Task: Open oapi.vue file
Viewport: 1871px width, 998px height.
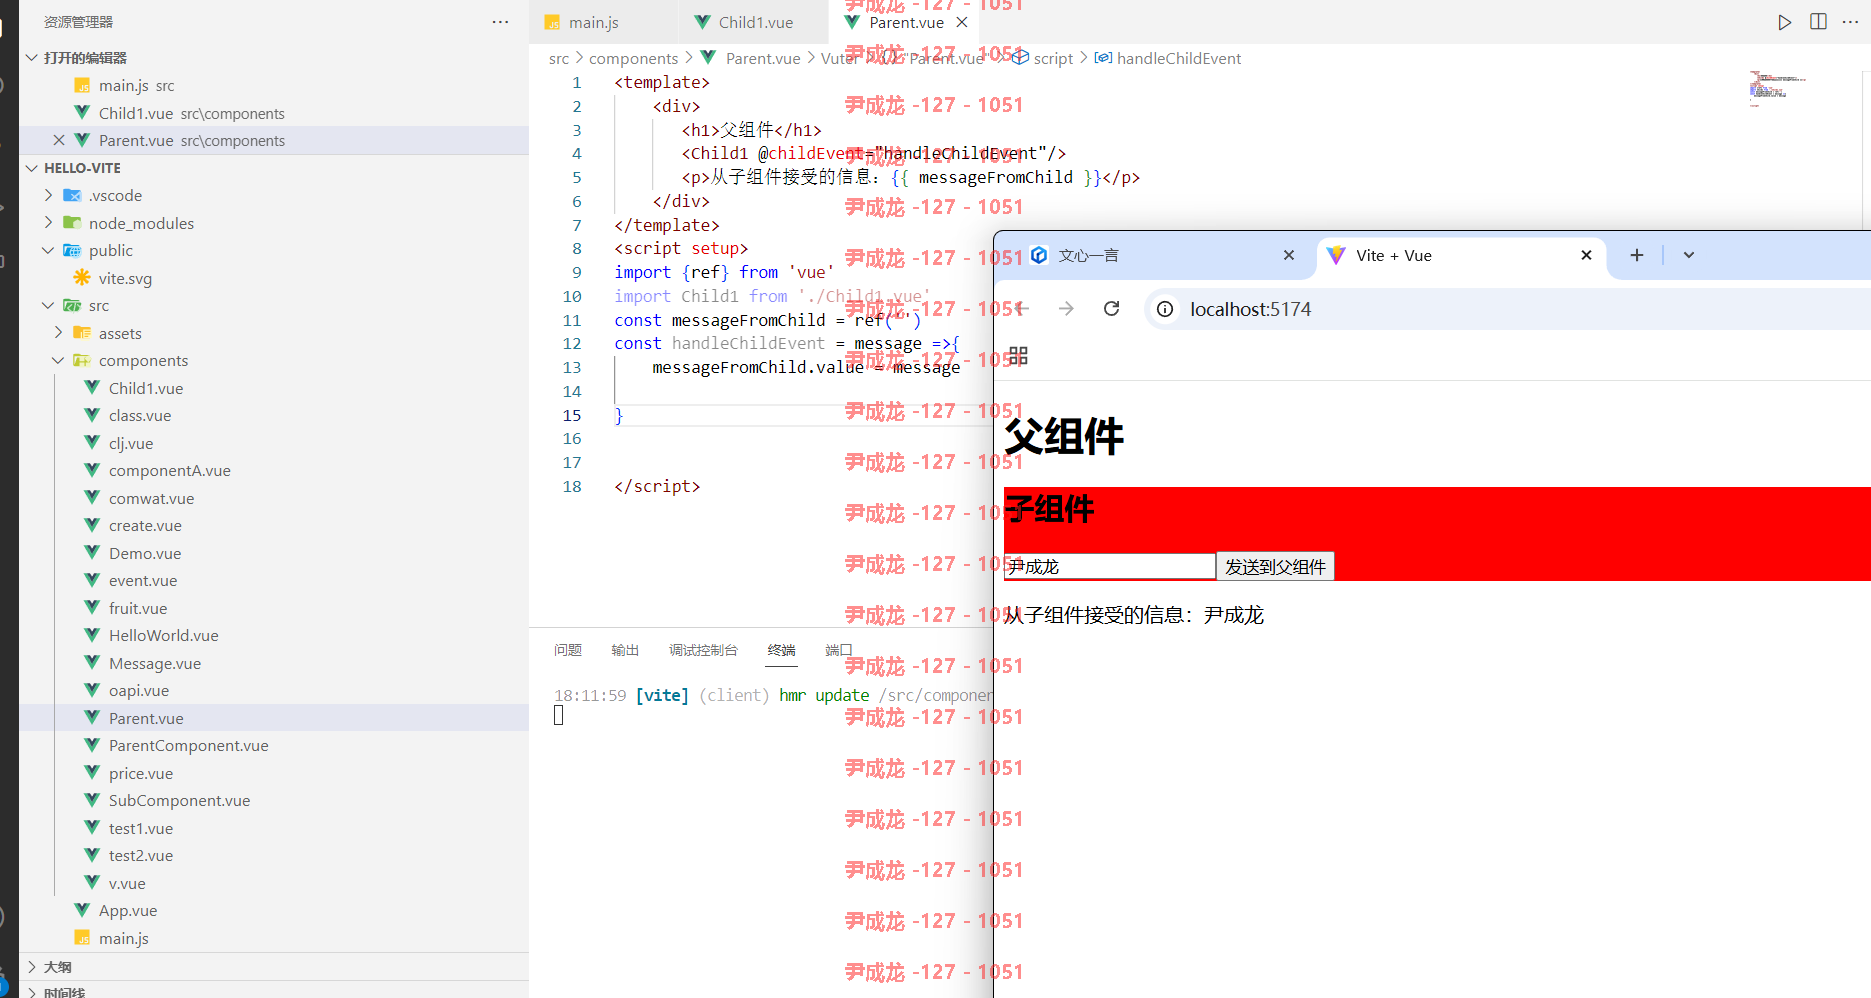Action: coord(139,690)
